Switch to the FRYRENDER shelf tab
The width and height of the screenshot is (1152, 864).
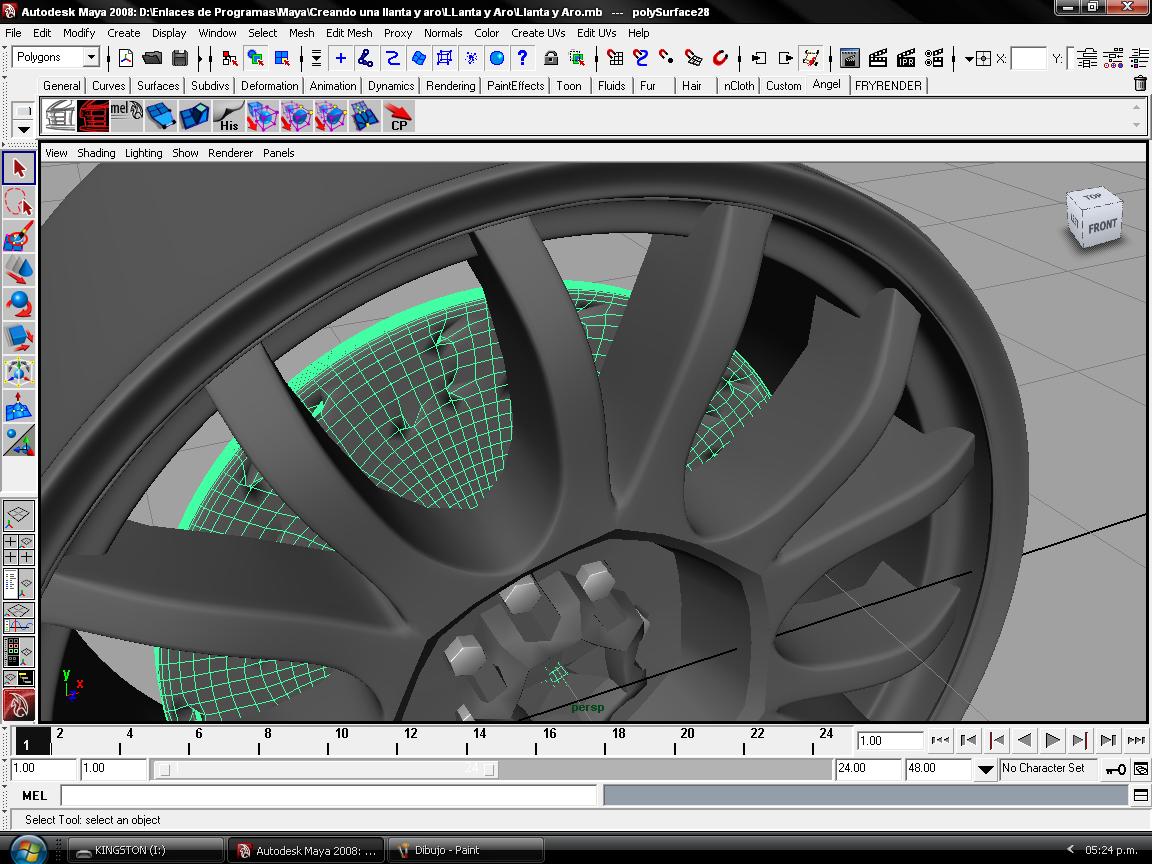pyautogui.click(x=888, y=86)
